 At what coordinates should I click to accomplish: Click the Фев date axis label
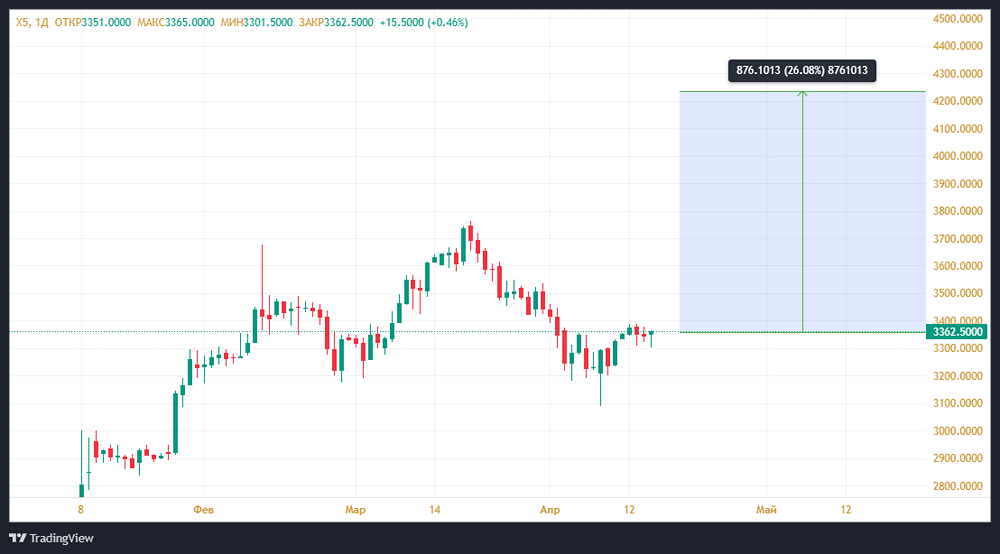[202, 510]
